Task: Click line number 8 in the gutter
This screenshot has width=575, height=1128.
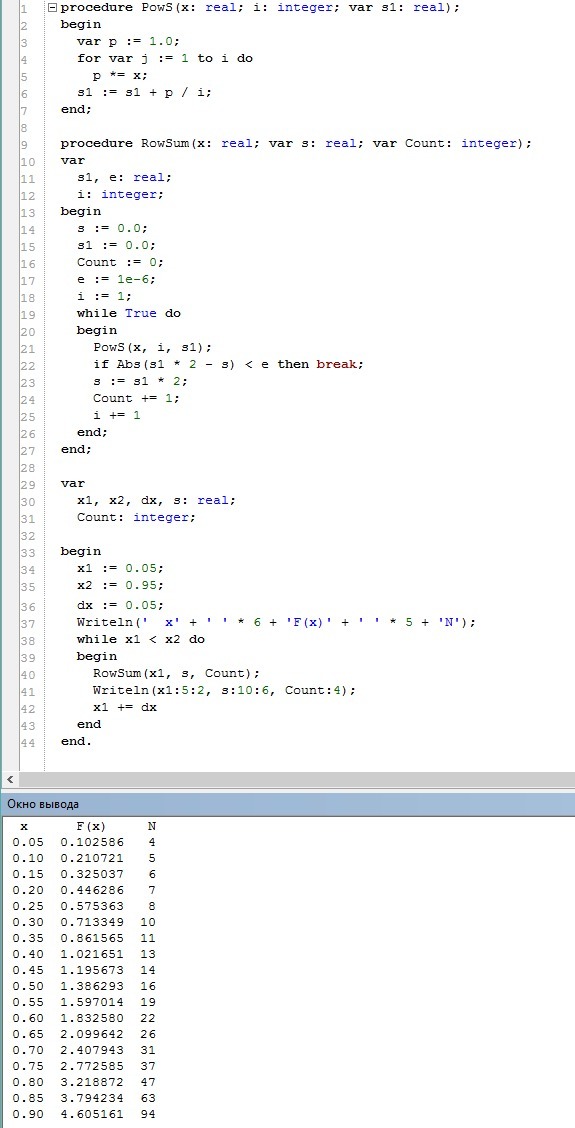Action: pos(24,127)
